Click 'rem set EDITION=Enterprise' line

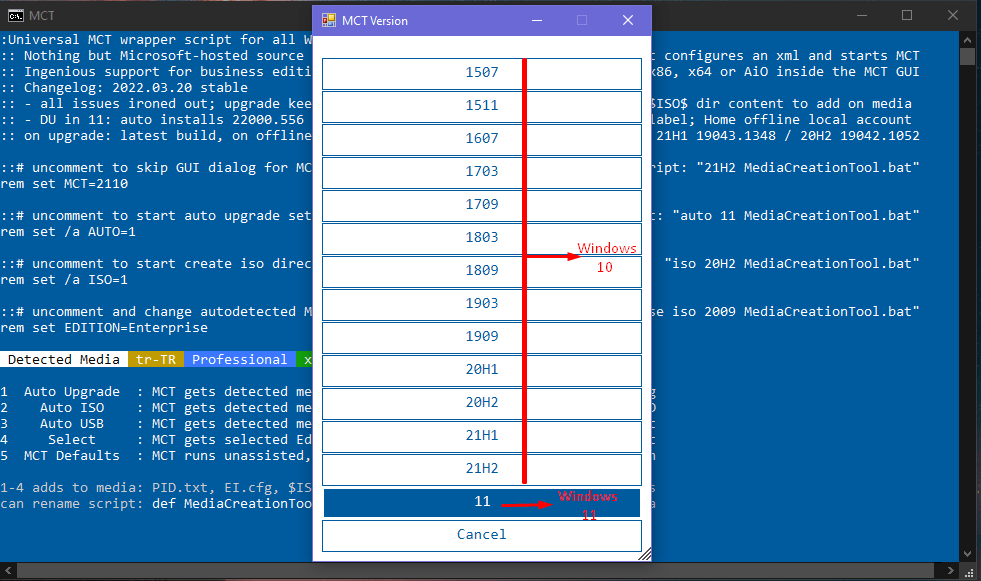104,328
